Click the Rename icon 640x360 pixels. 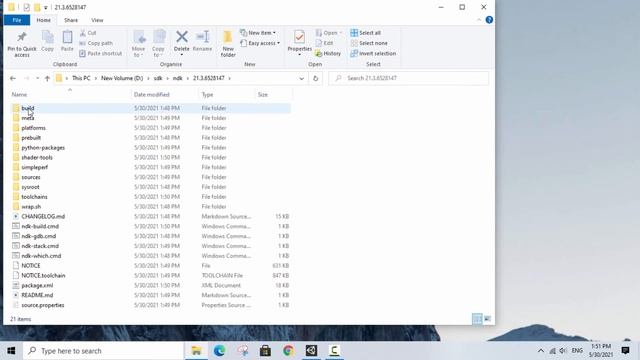202,37
